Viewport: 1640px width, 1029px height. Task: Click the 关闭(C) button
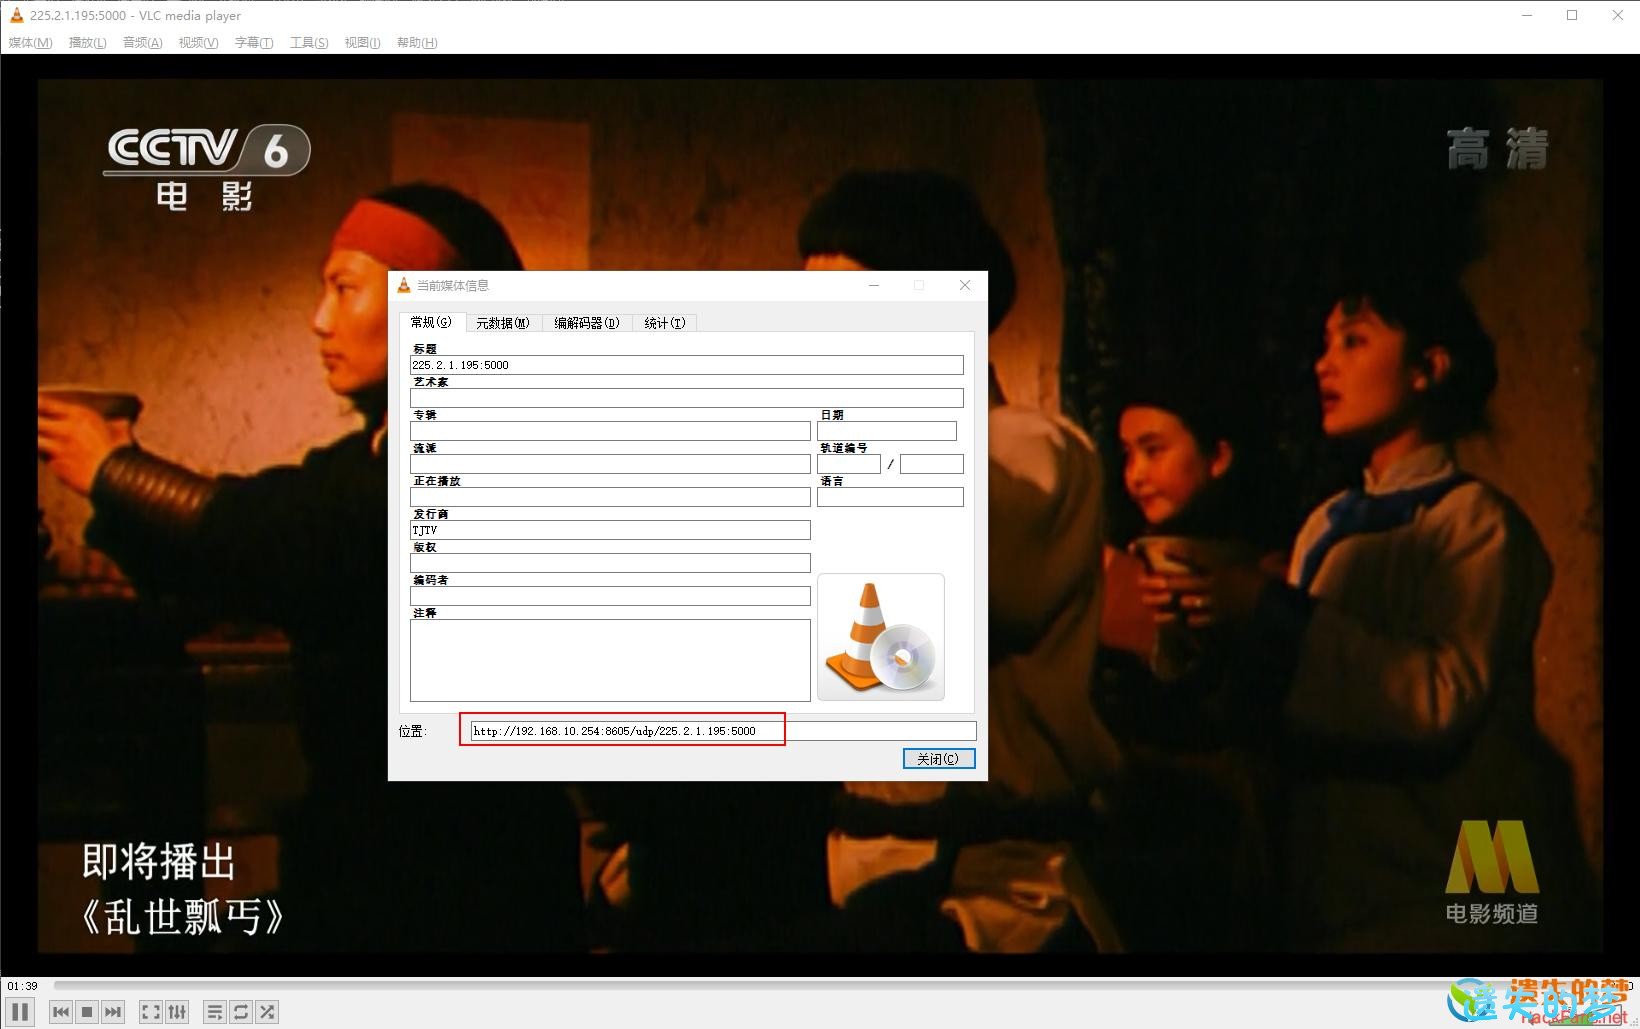(939, 759)
